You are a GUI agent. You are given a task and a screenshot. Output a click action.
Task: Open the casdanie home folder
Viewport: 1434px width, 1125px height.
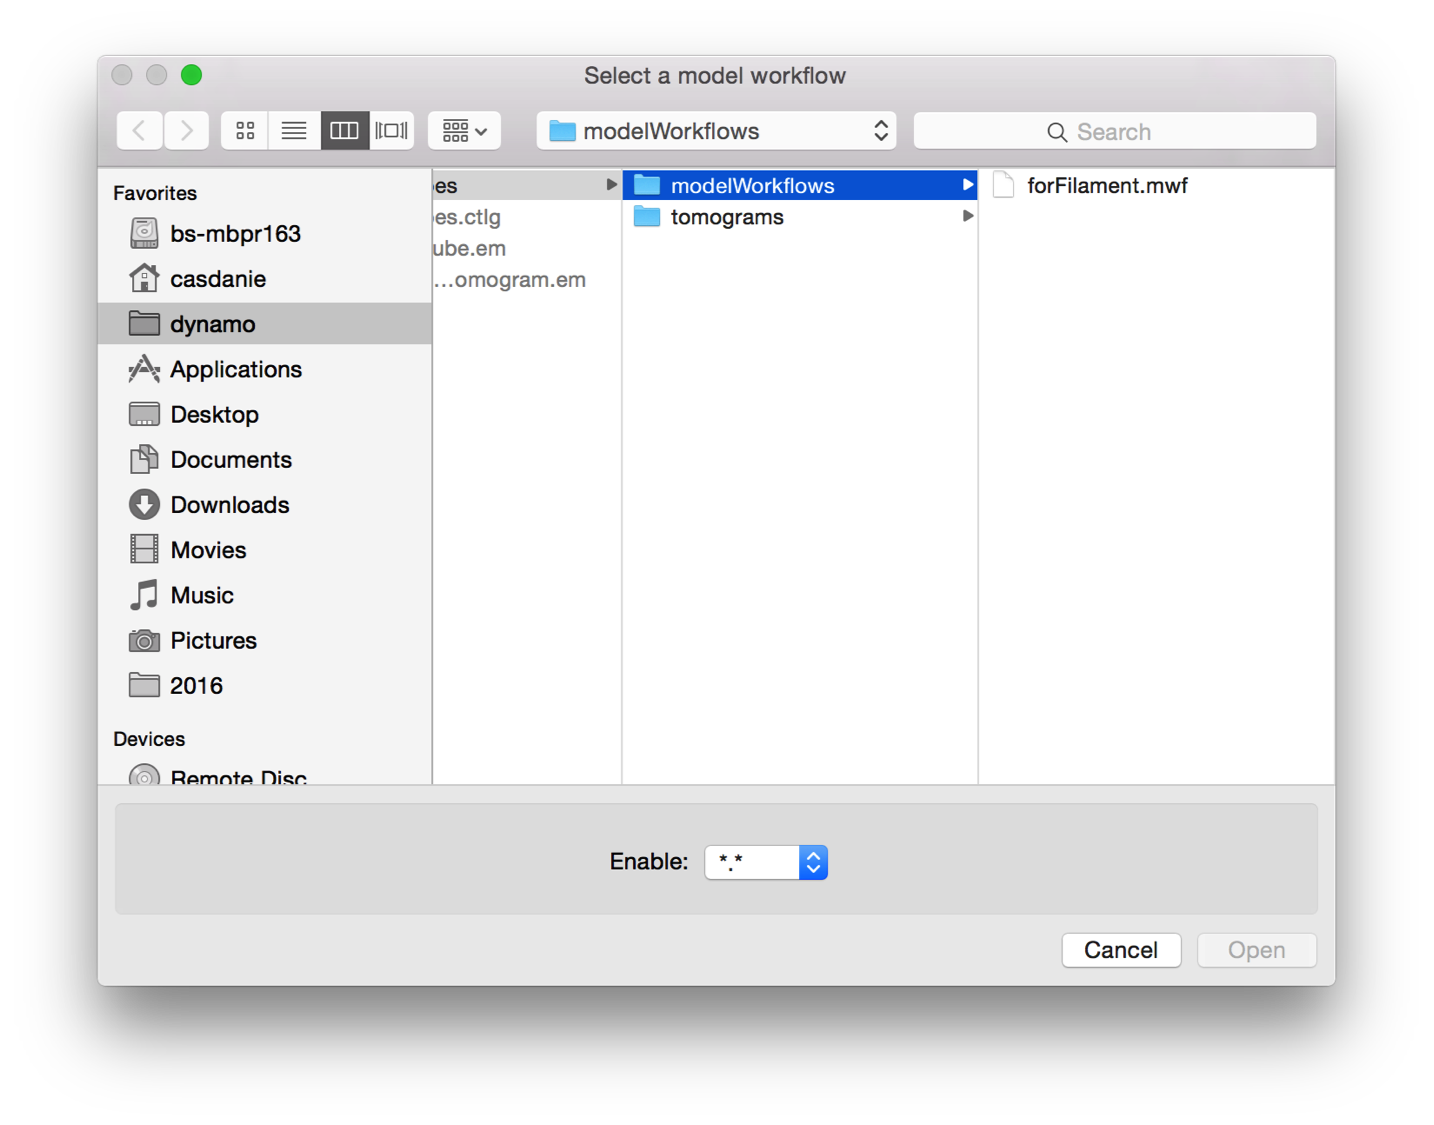pos(217,279)
